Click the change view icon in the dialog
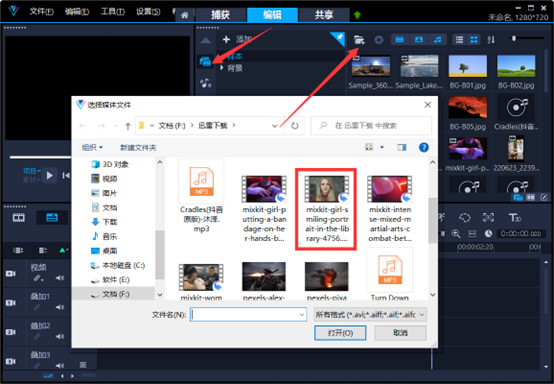This screenshot has height=384, width=554. (x=369, y=147)
